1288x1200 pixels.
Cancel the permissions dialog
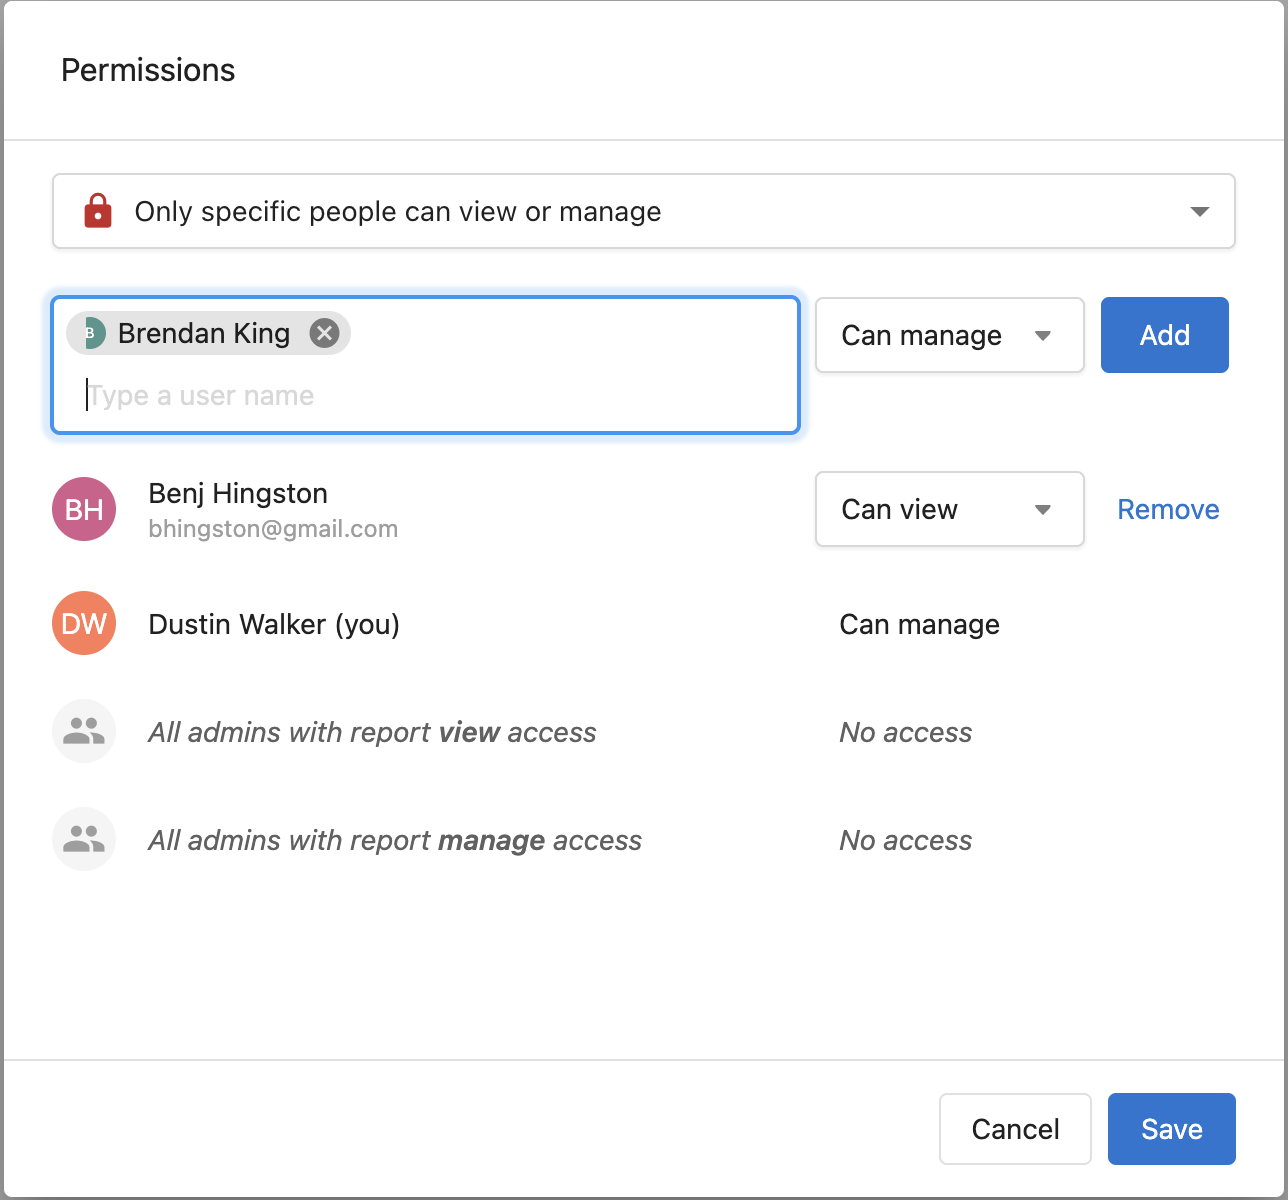coord(1015,1129)
